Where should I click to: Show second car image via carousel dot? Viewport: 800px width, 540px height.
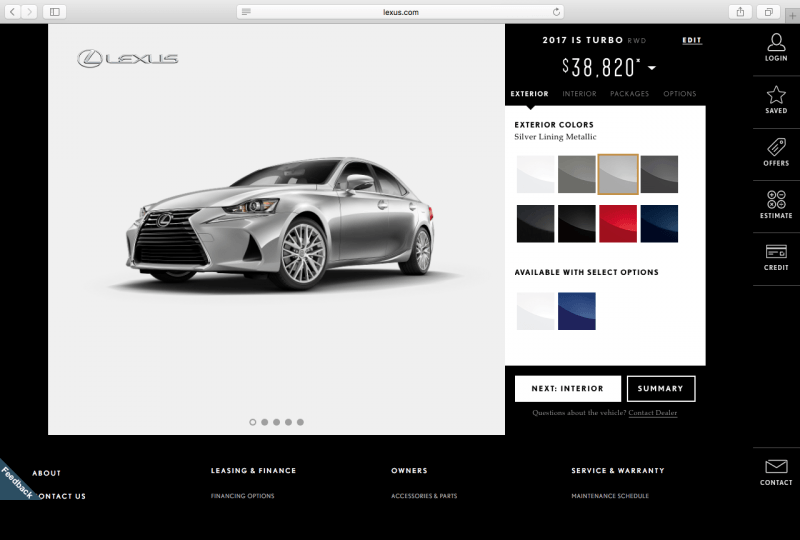[x=264, y=422]
